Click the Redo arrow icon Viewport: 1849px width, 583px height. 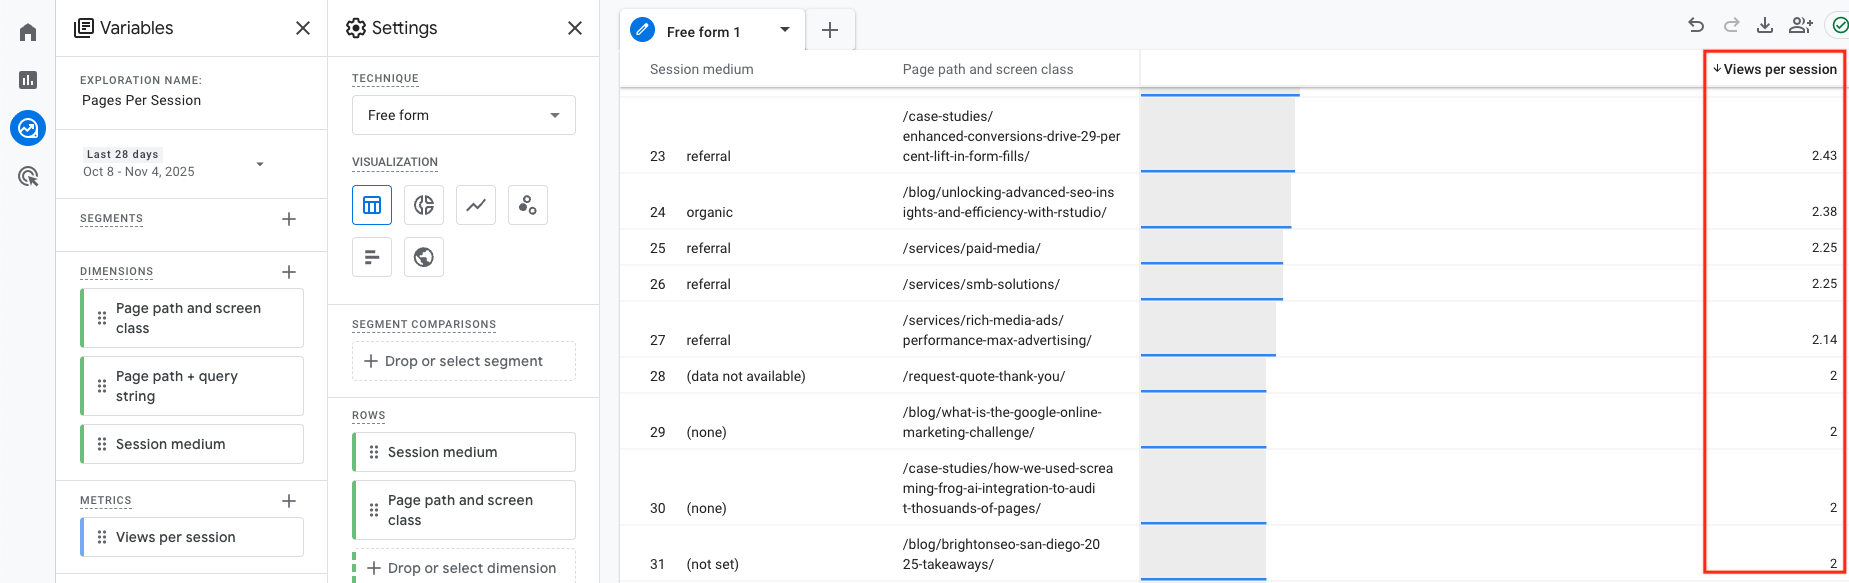1732,25
